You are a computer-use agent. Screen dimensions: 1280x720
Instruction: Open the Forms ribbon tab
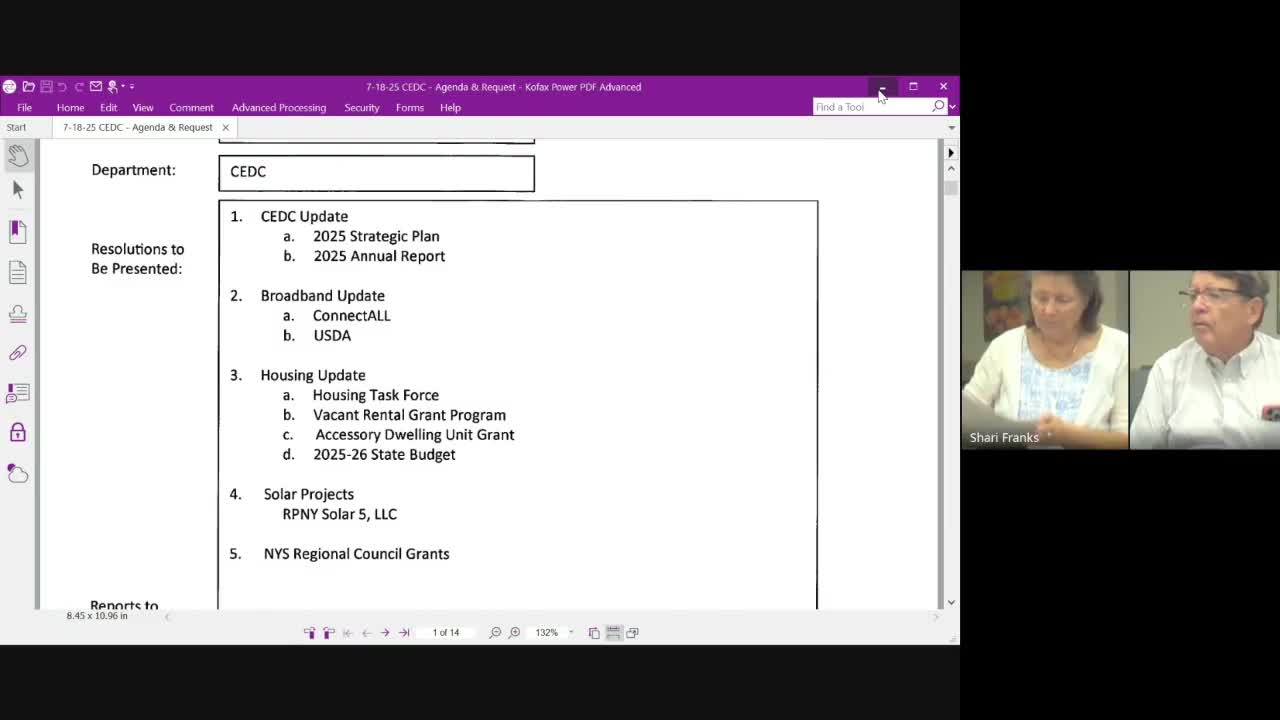point(410,107)
